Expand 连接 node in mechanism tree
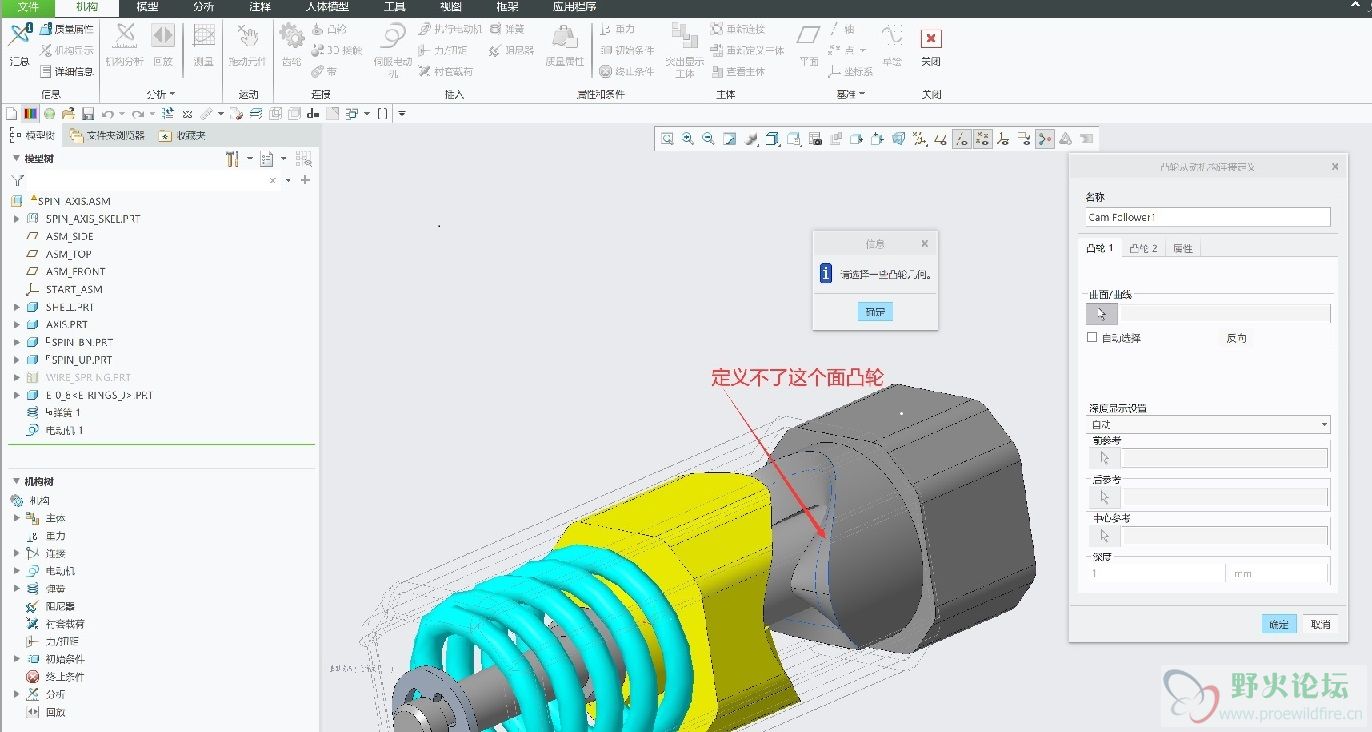Image resolution: width=1372 pixels, height=732 pixels. pyautogui.click(x=17, y=553)
